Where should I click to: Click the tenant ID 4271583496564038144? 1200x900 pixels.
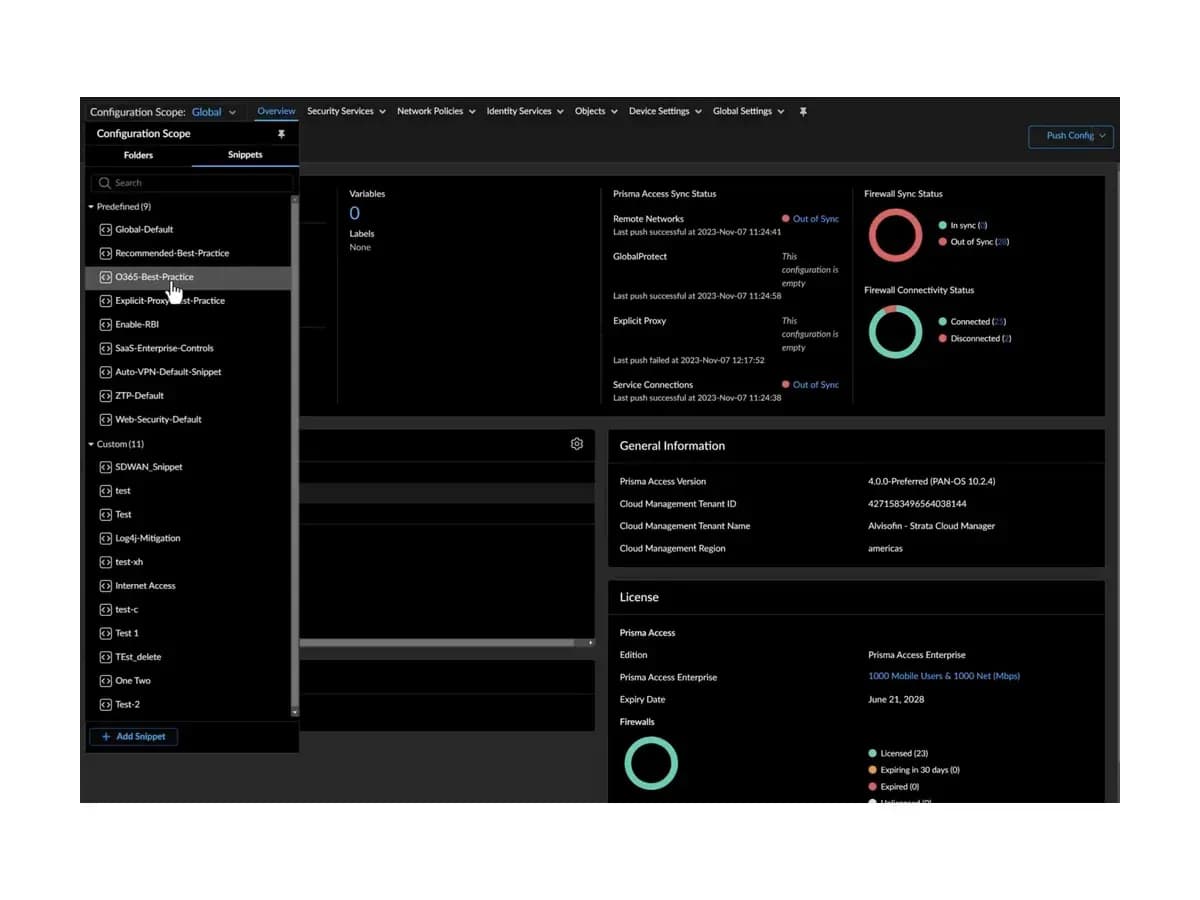[917, 504]
